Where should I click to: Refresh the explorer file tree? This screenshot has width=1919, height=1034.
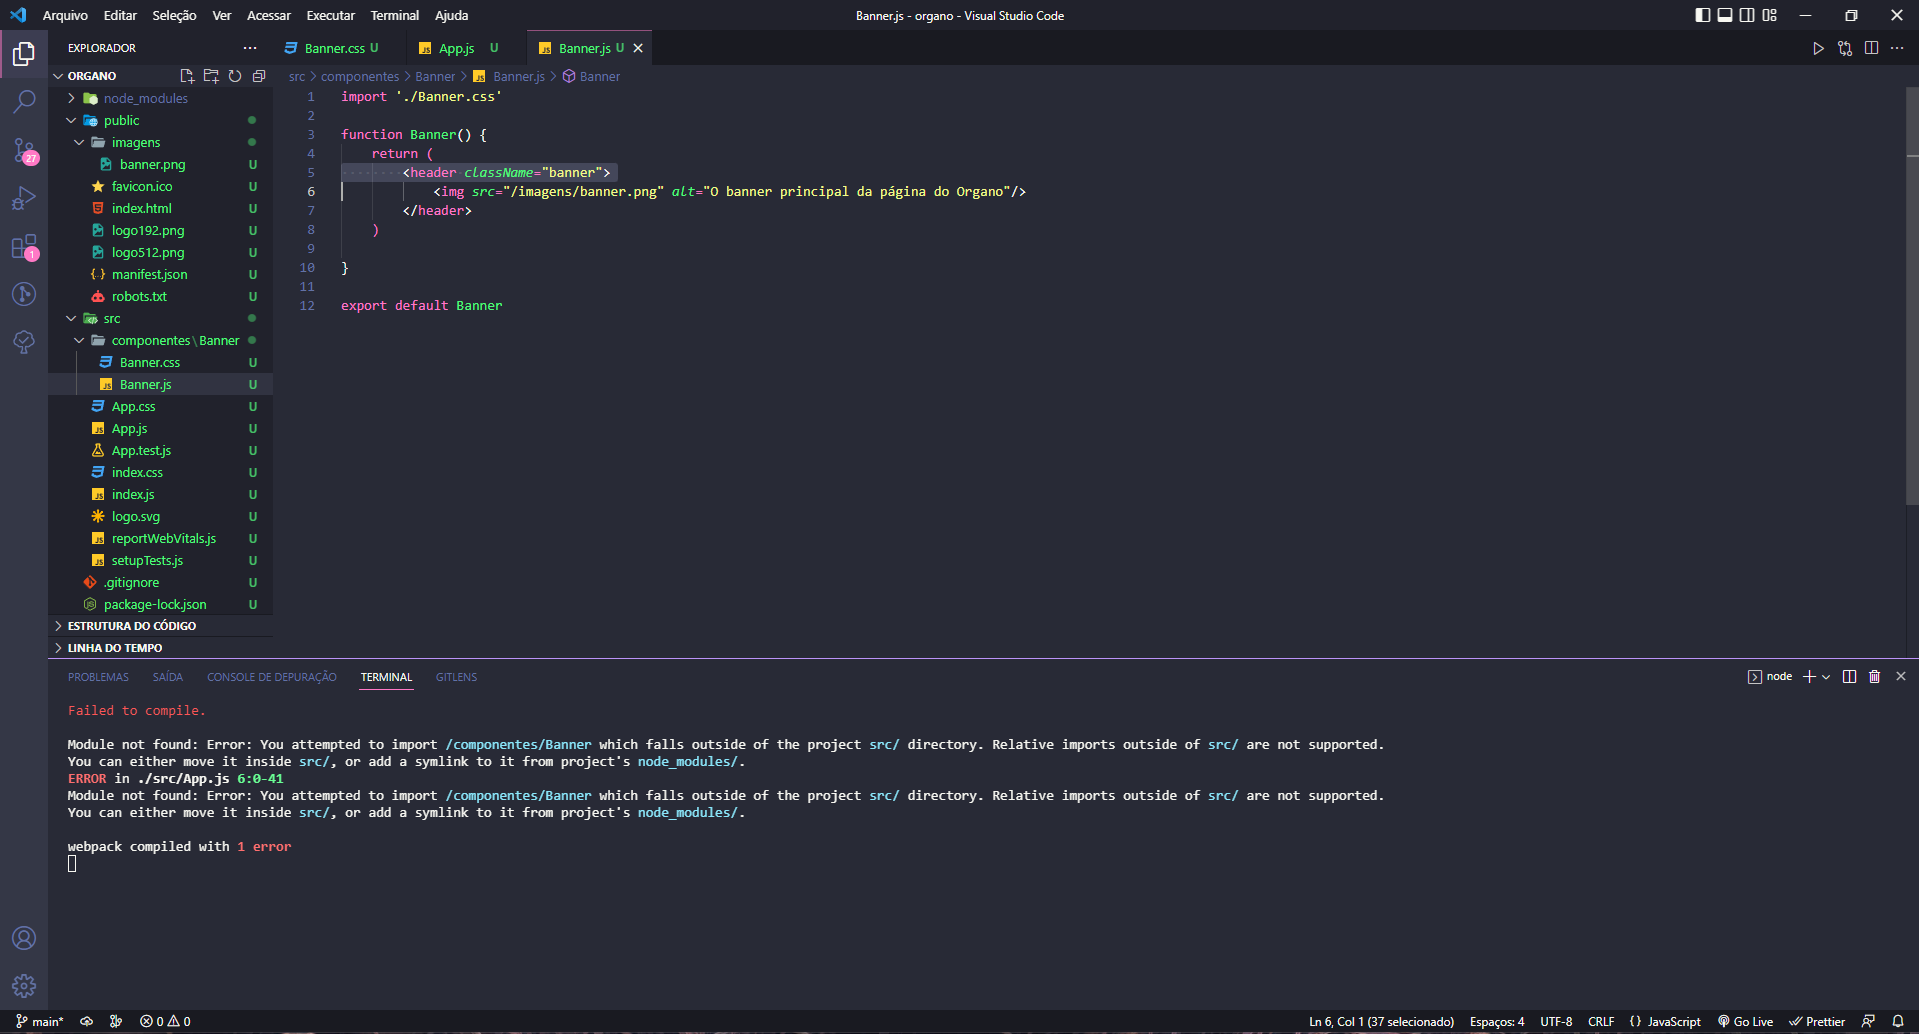235,76
